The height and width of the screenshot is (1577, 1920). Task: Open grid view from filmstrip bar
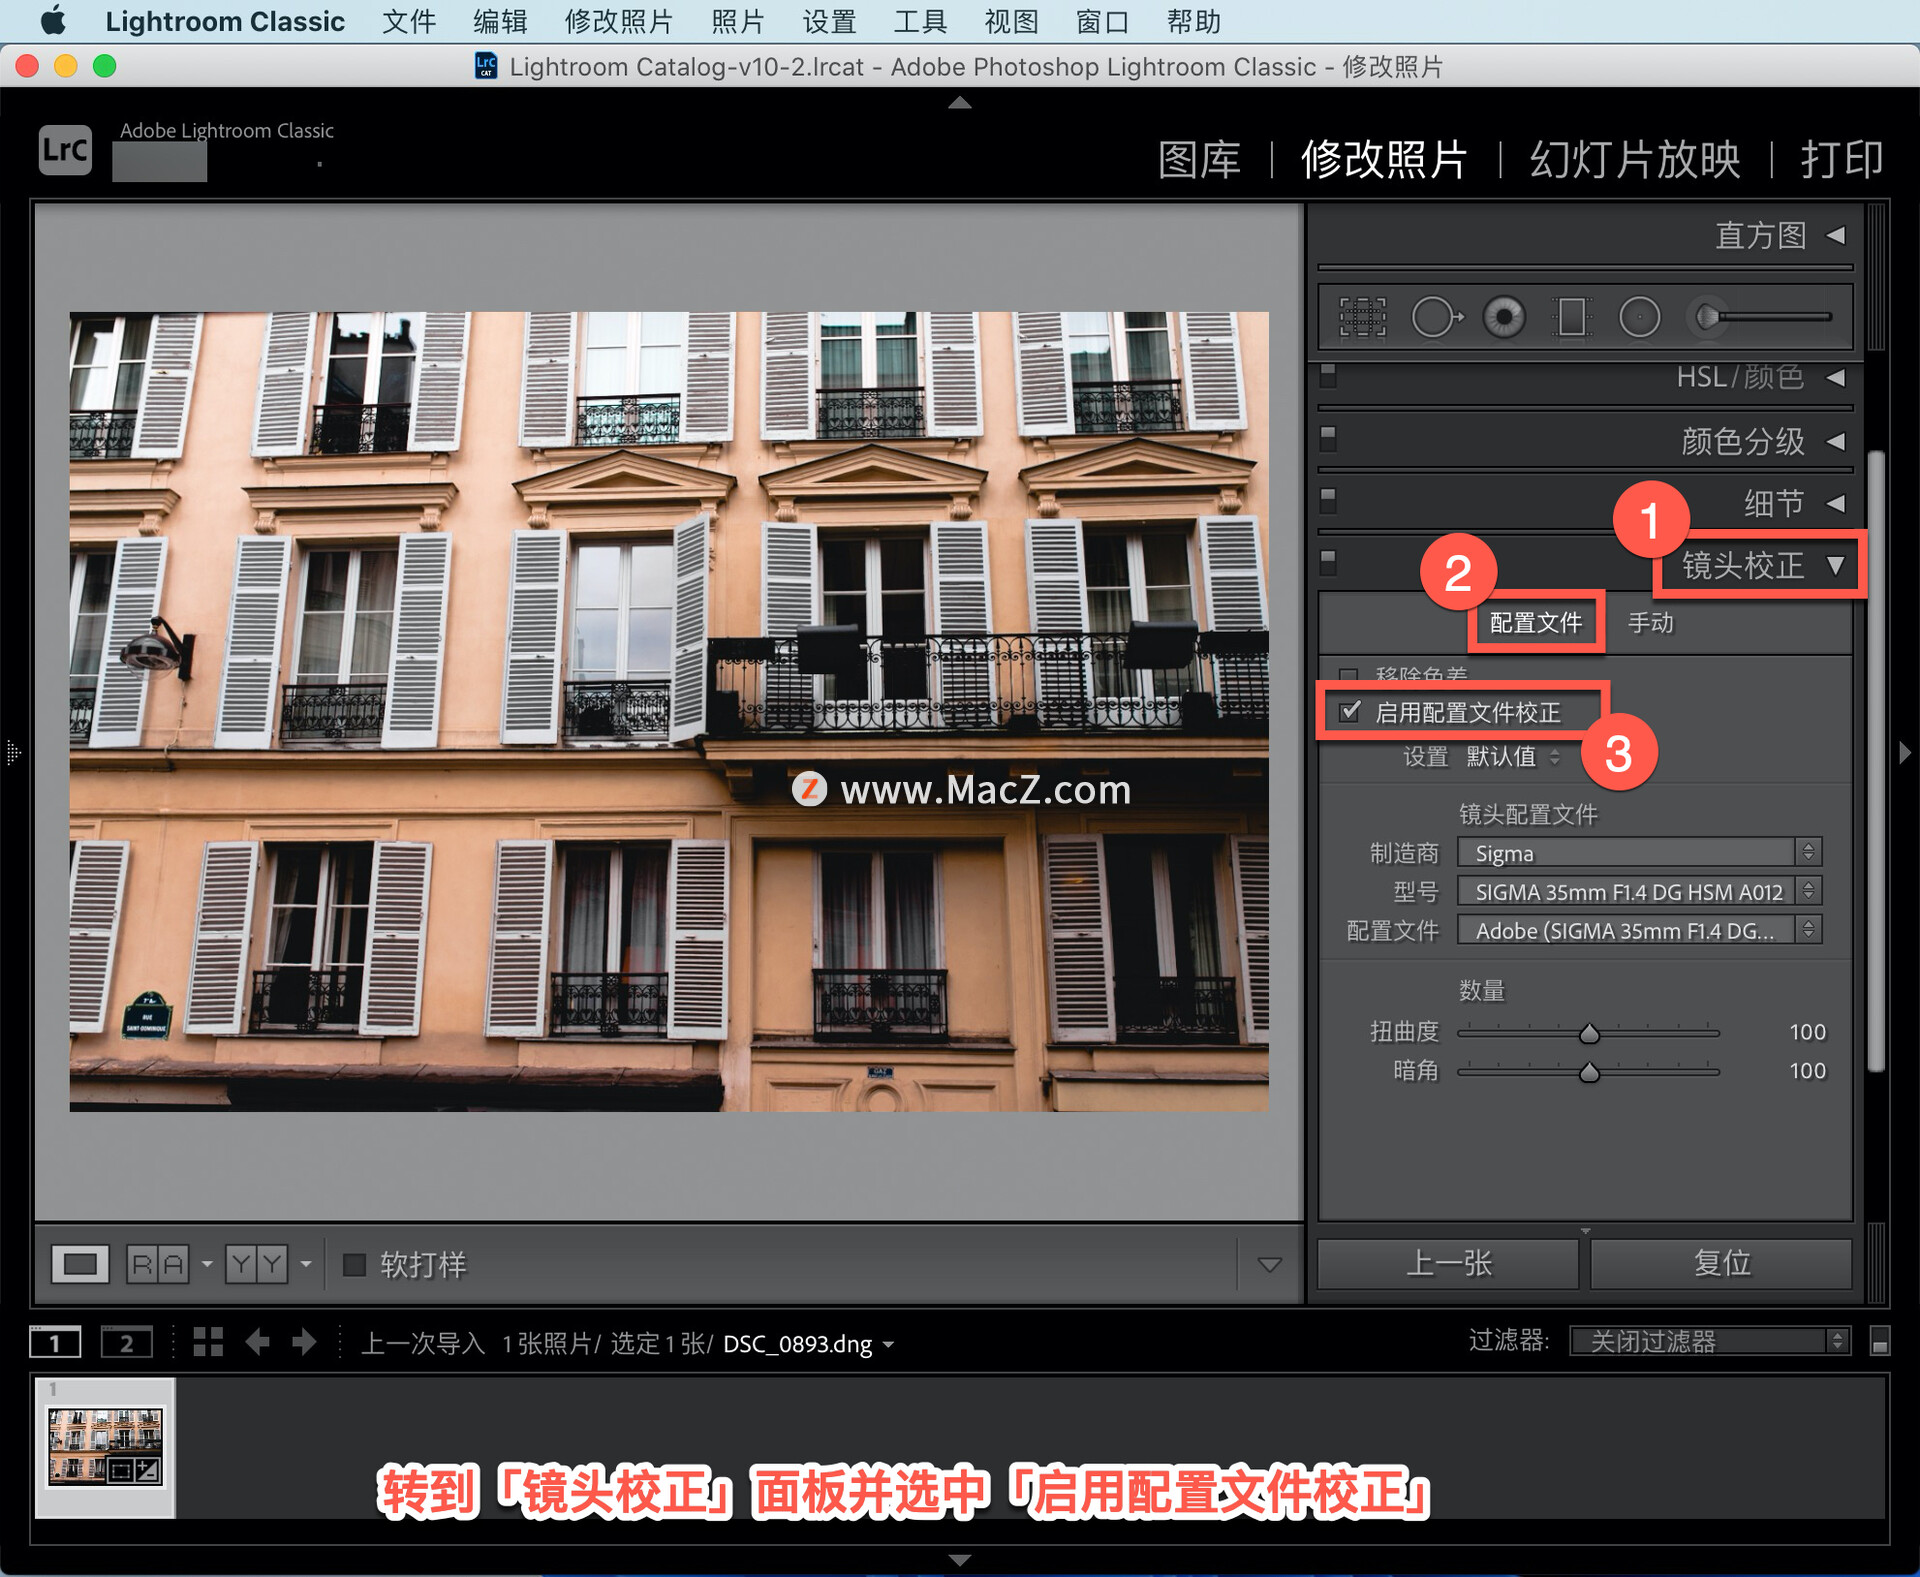(x=208, y=1342)
